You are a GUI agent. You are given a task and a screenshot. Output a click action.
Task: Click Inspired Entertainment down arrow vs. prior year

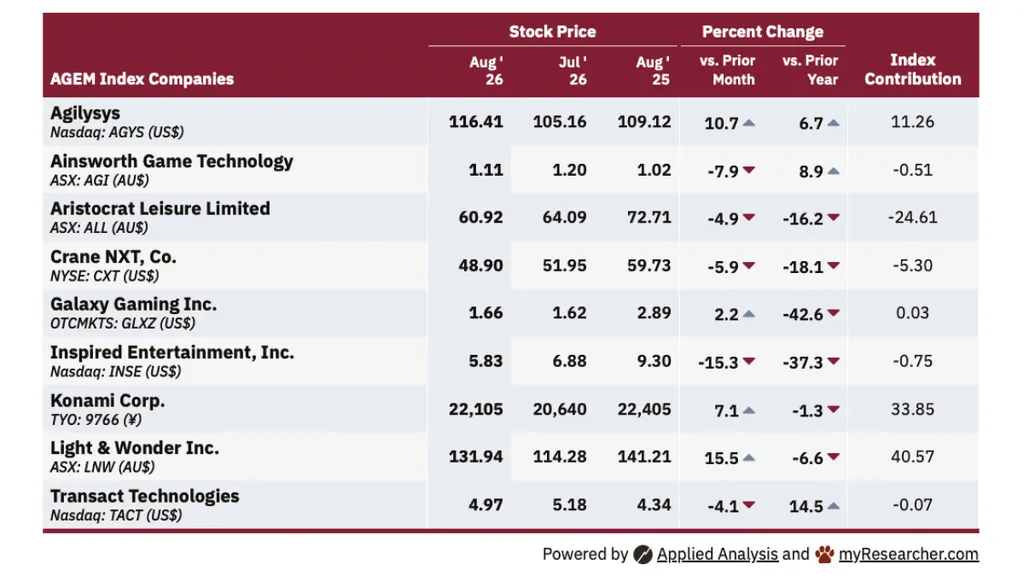[x=833, y=361]
